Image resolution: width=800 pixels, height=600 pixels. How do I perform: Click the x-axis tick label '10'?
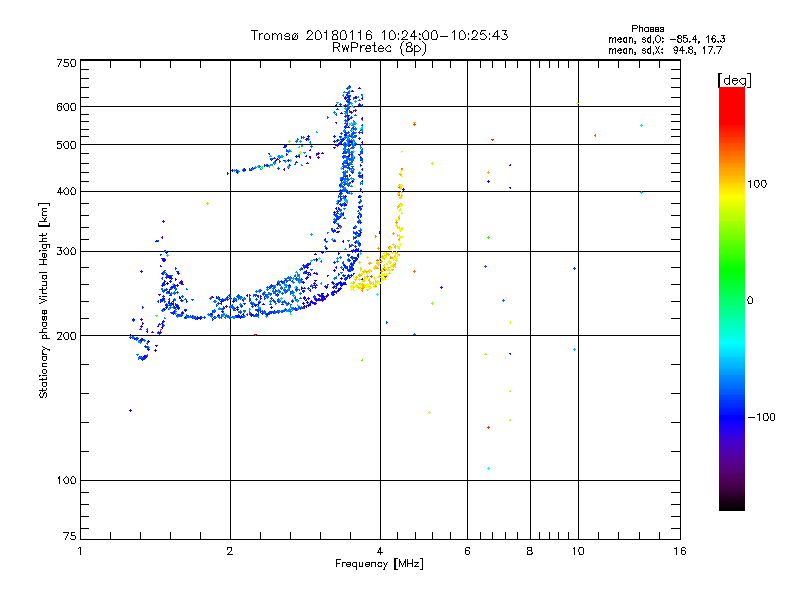click(578, 551)
